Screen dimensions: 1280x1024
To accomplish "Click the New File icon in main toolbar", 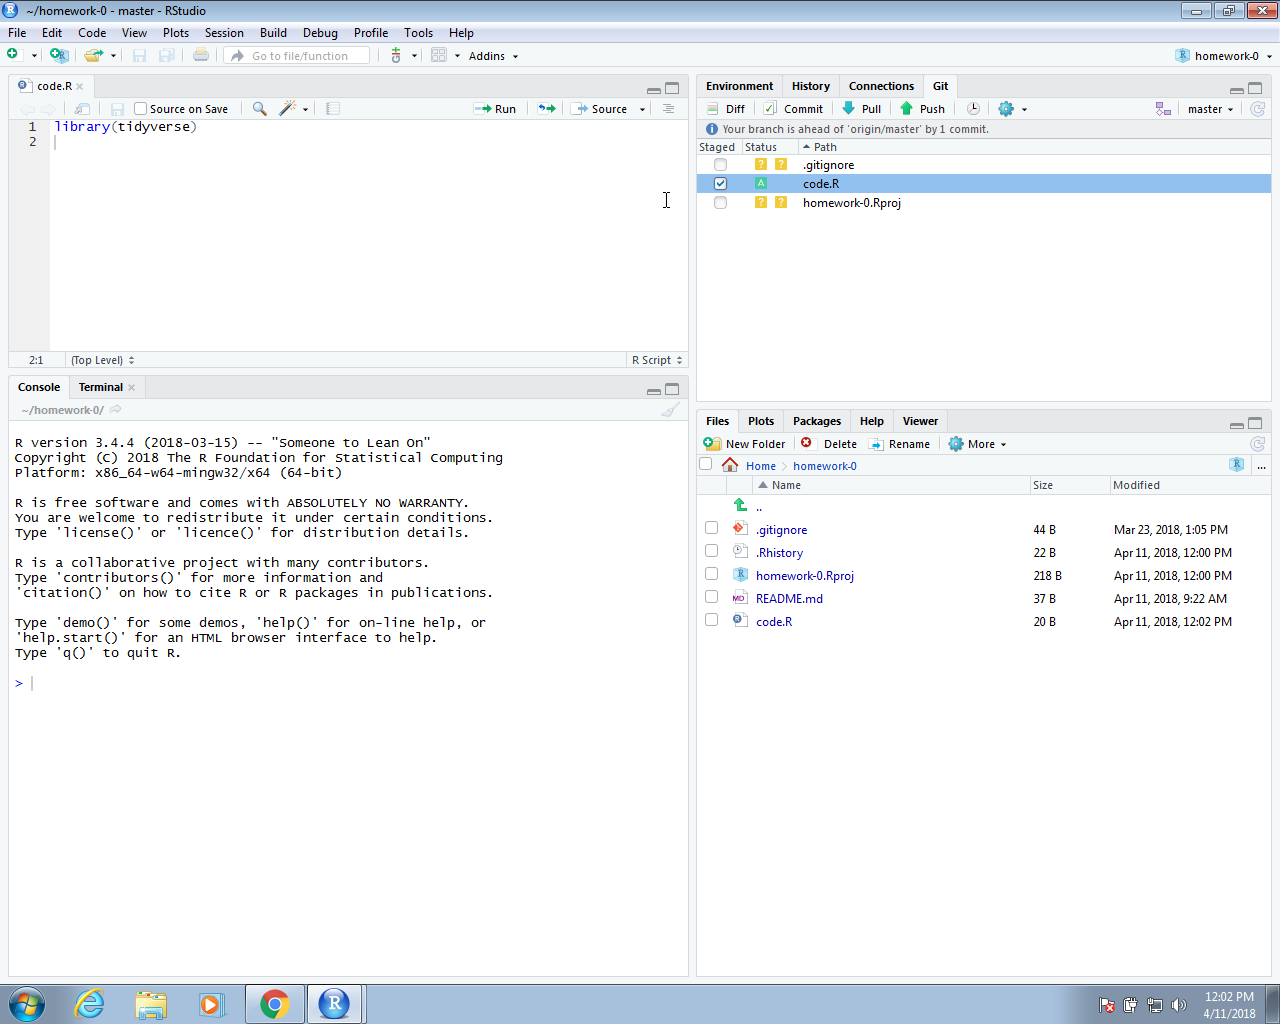I will pyautogui.click(x=13, y=55).
